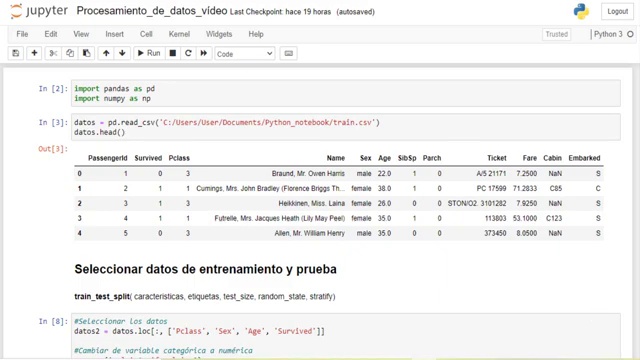Cut selected cells with scissors icon
This screenshot has height=360, width=640.
(53, 53)
